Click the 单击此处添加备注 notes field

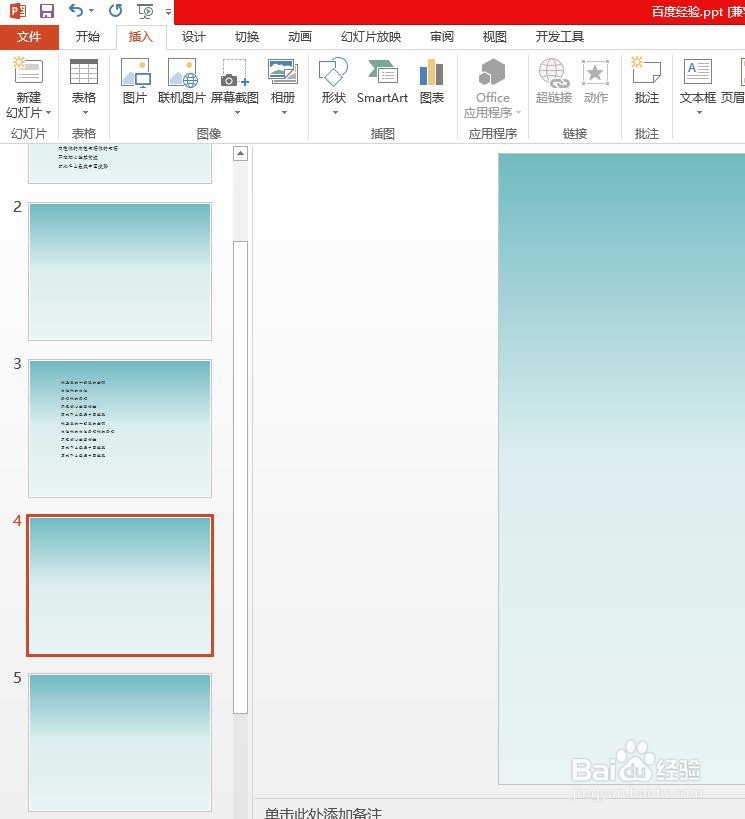323,812
